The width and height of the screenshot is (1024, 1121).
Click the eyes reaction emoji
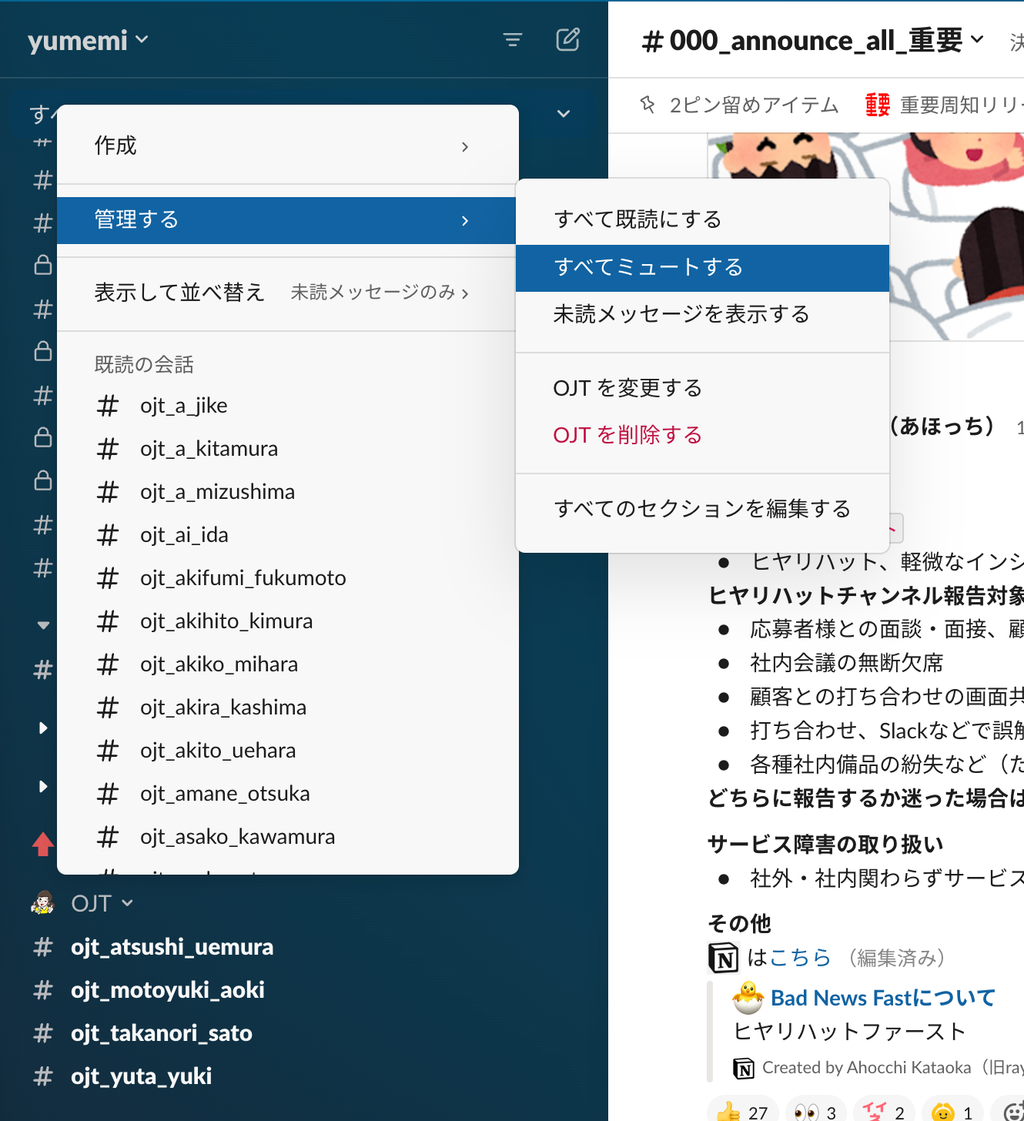click(x=806, y=1112)
